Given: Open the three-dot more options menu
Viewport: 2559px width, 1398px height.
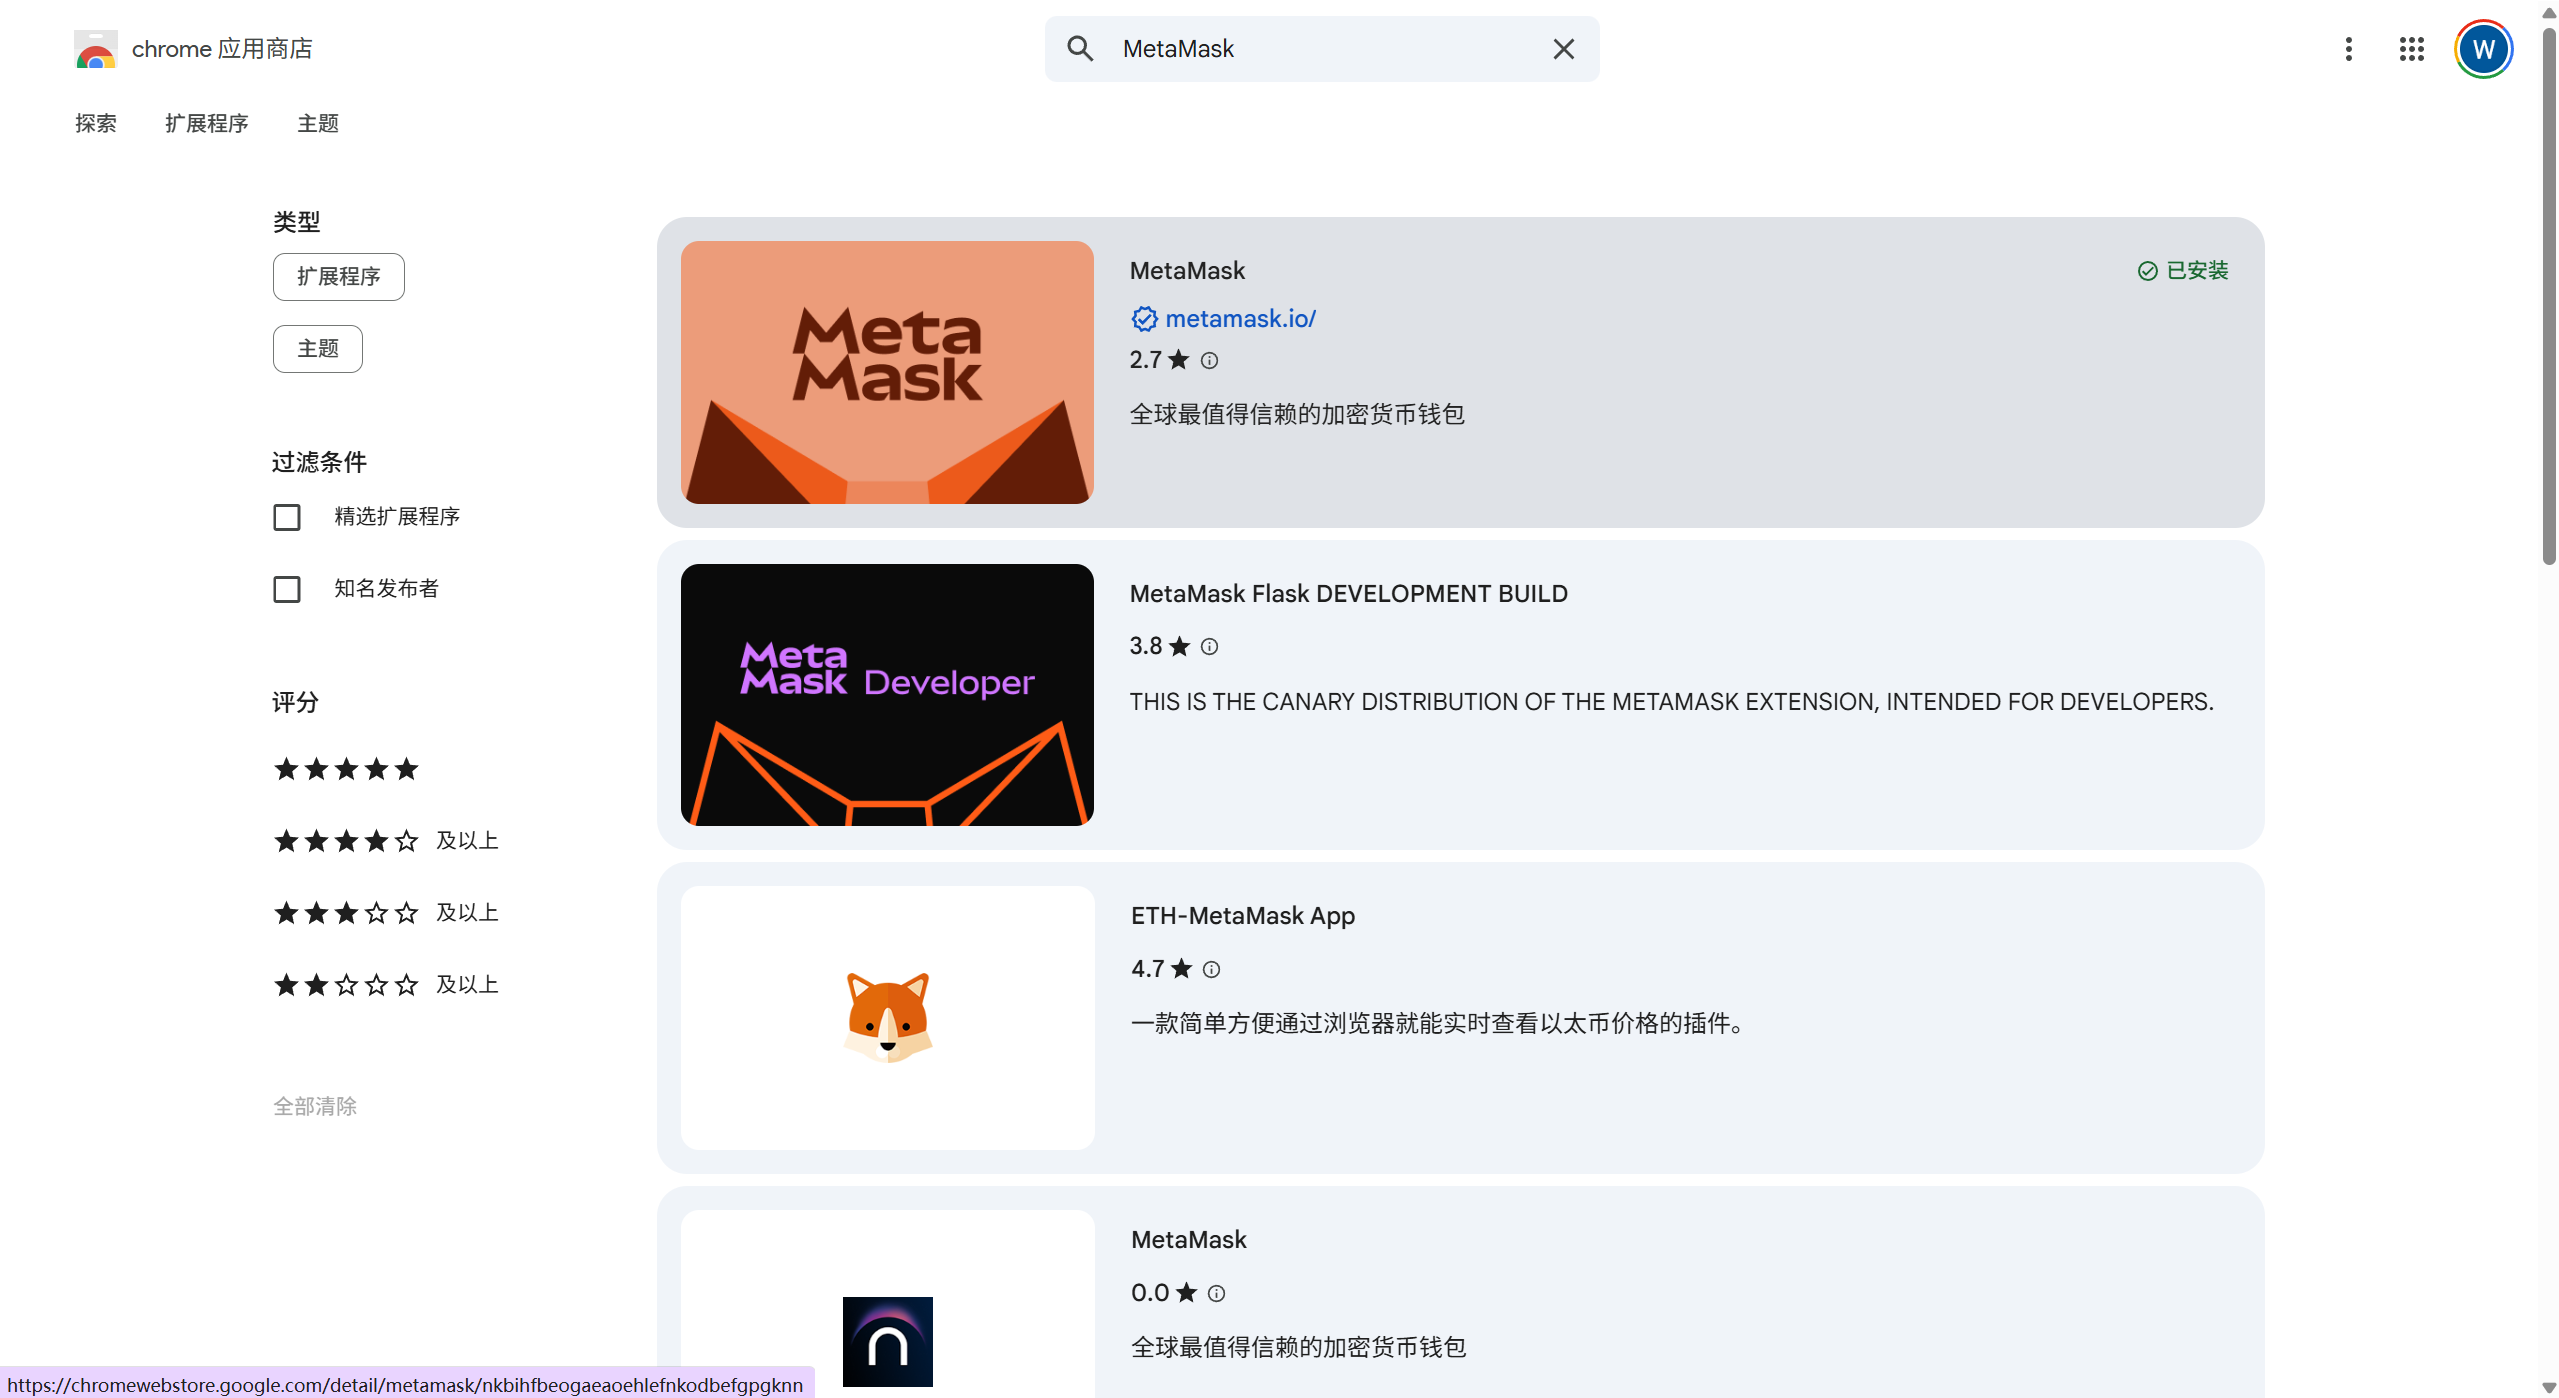Looking at the screenshot, I should 2349,49.
